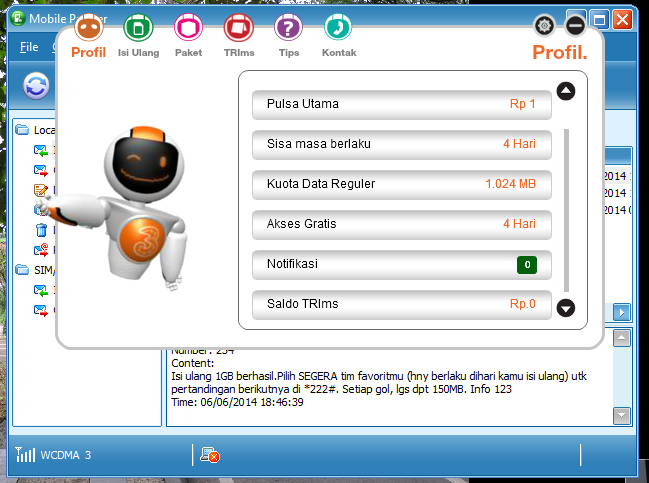Open the drafts pencil-note icon

click(41, 190)
